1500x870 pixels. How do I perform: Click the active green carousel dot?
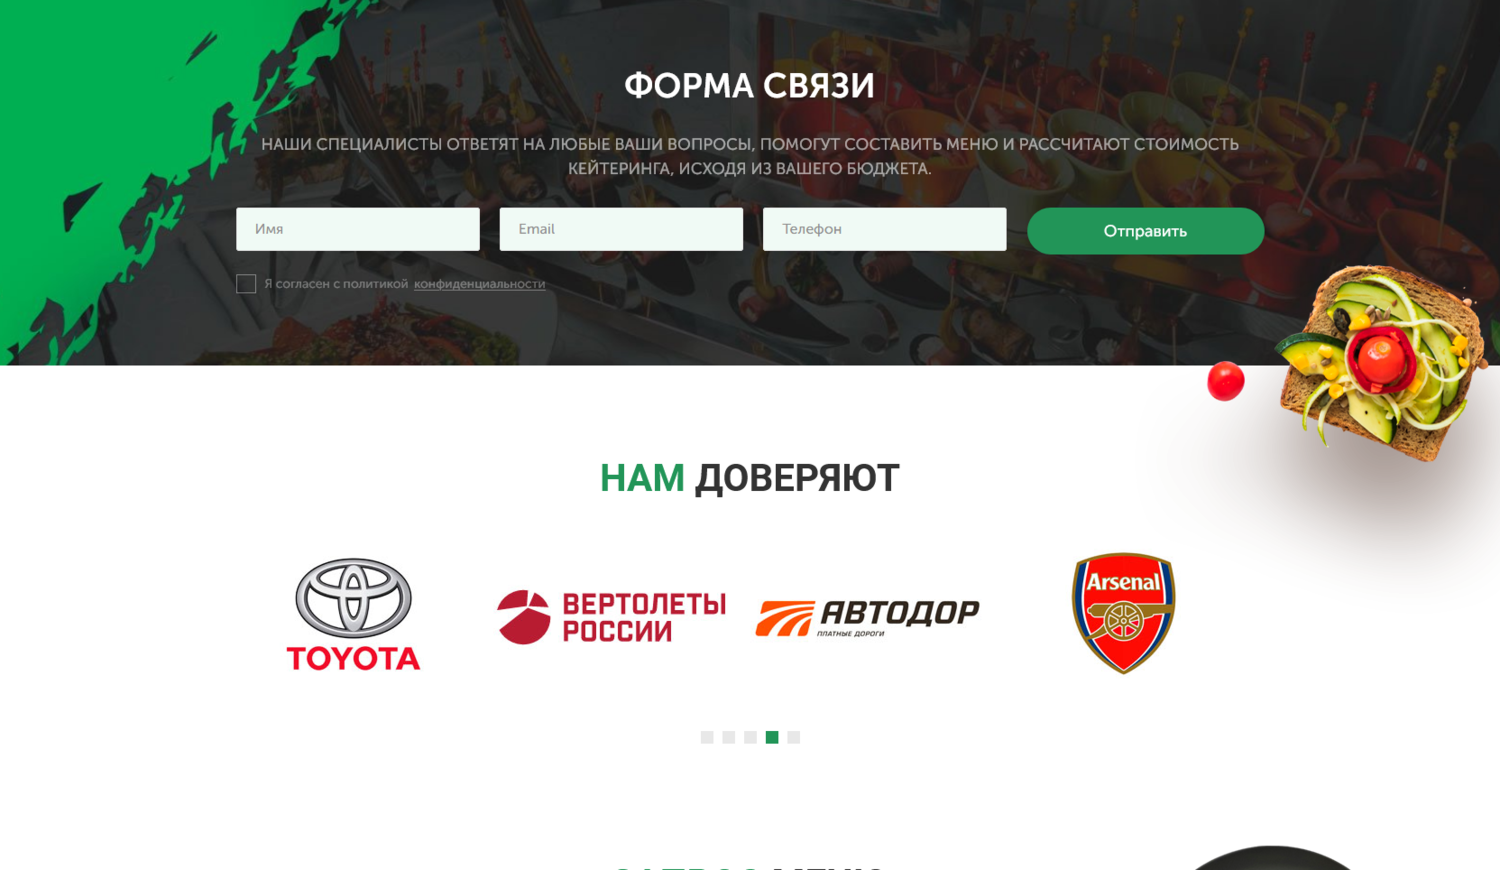tap(772, 737)
